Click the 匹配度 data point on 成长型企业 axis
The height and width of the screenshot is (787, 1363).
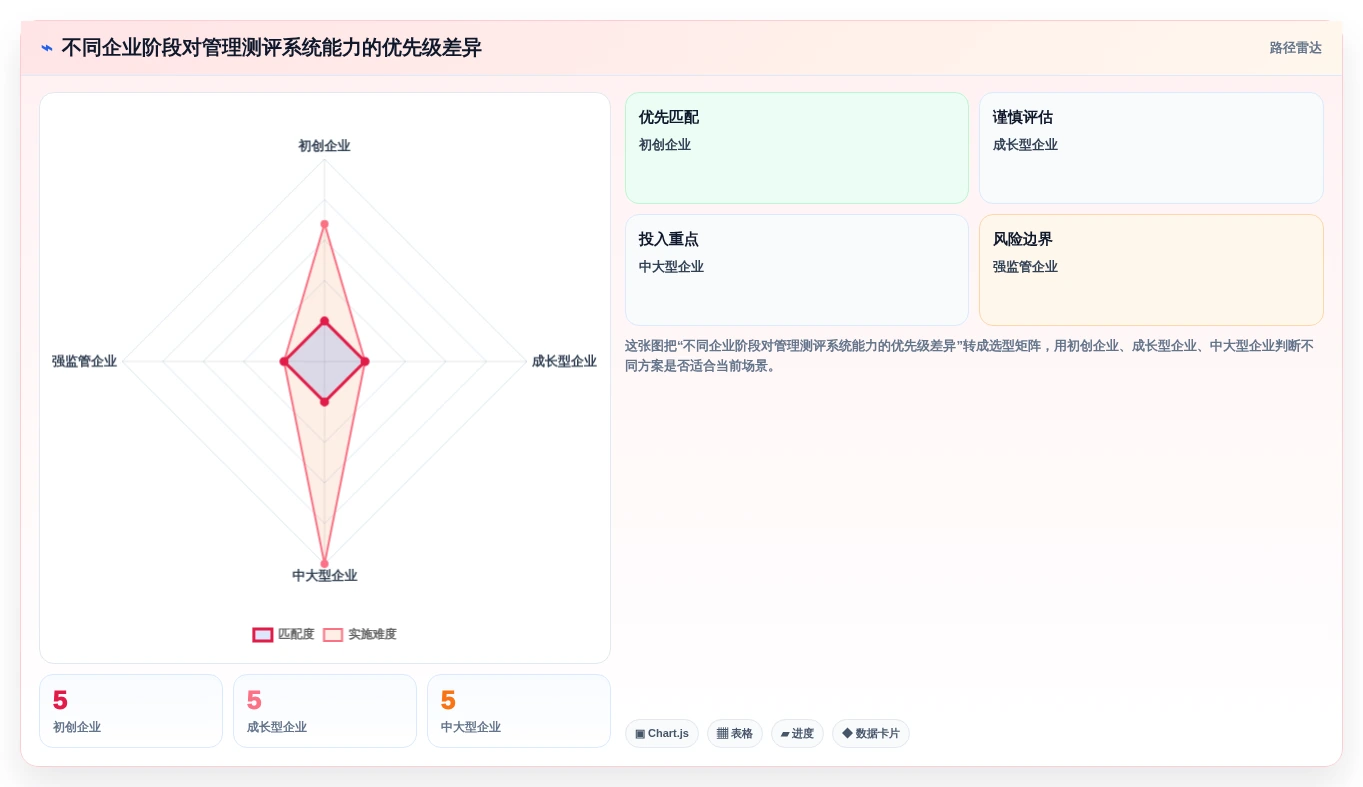click(365, 362)
